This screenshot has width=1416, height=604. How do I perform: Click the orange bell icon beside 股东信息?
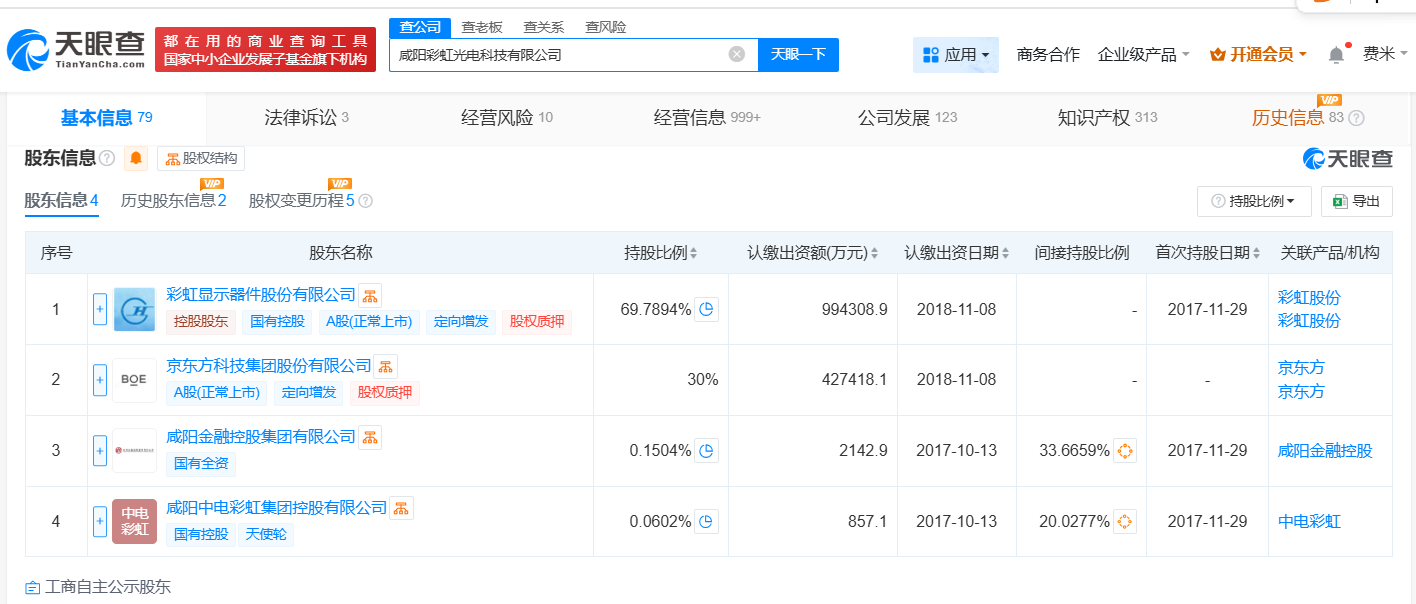point(135,158)
